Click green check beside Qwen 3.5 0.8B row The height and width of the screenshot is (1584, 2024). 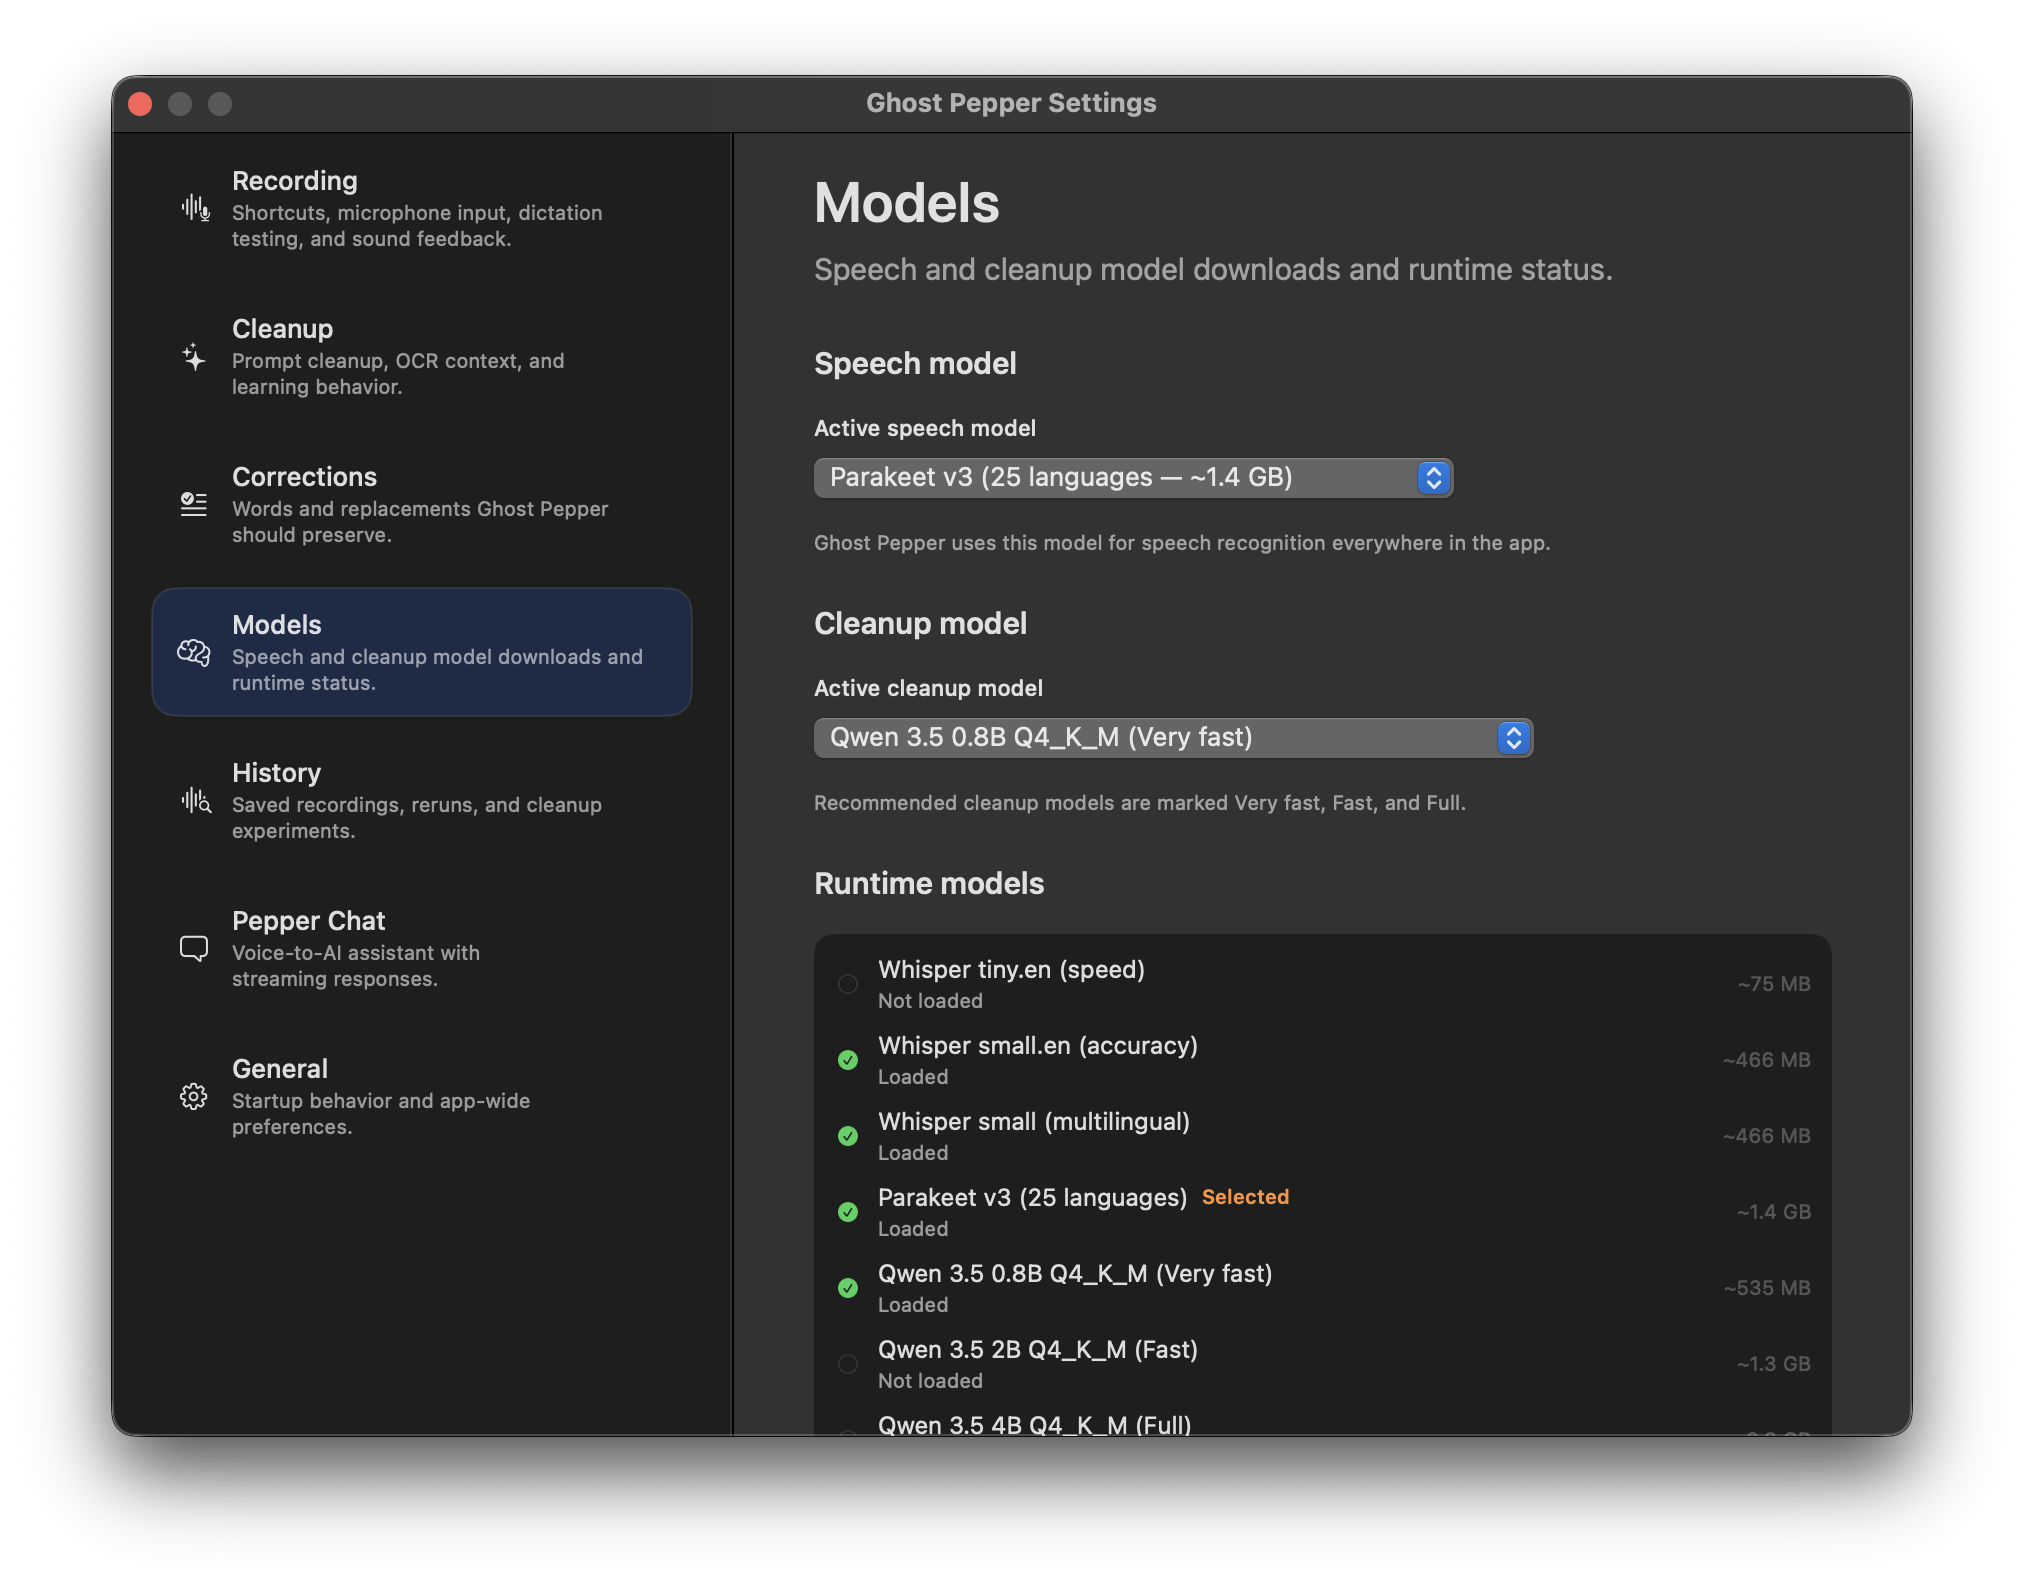(x=848, y=1288)
